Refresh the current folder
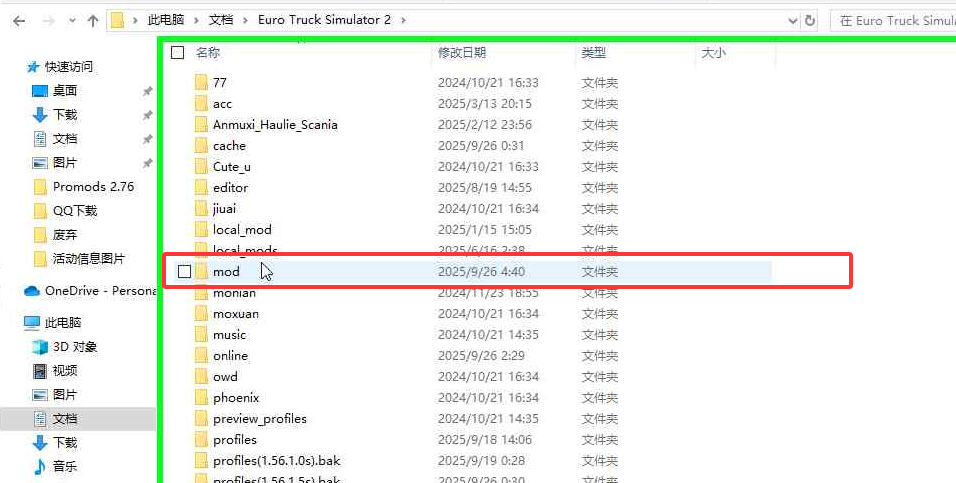Viewport: 956px width, 483px height. pos(810,21)
